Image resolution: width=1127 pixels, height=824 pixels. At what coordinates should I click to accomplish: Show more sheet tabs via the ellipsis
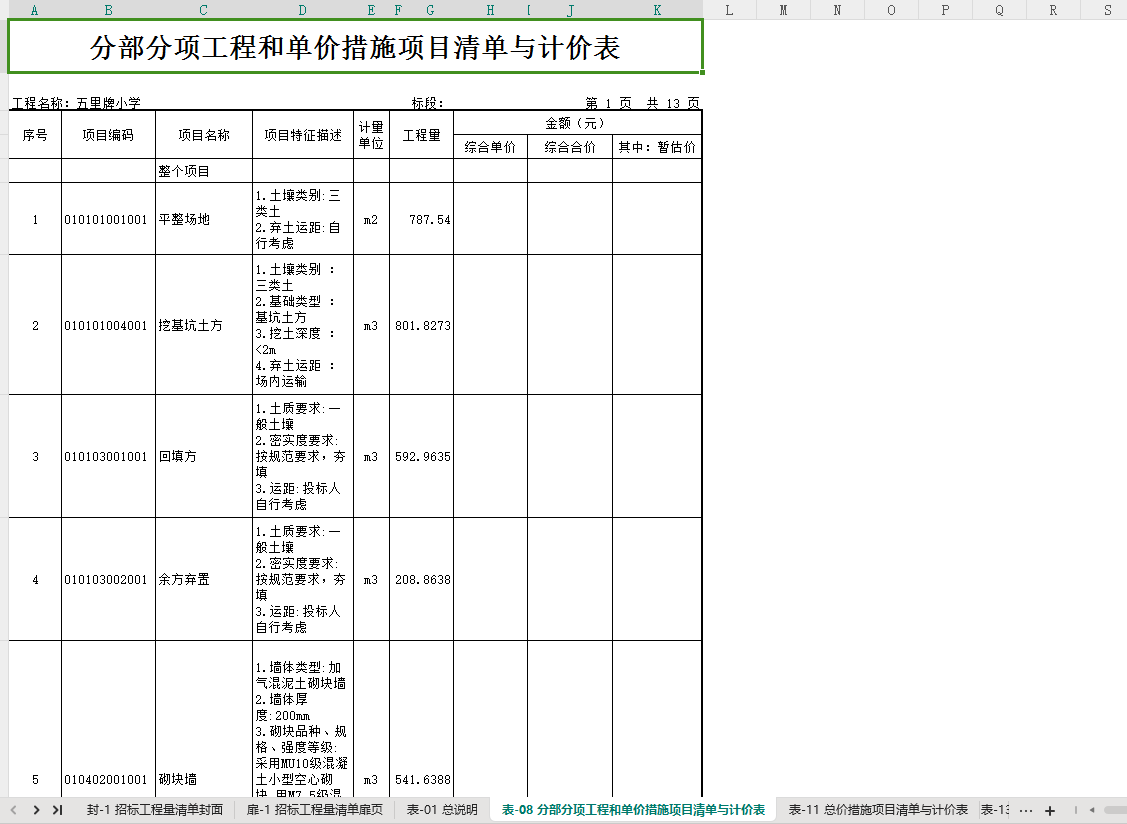pyautogui.click(x=1026, y=810)
